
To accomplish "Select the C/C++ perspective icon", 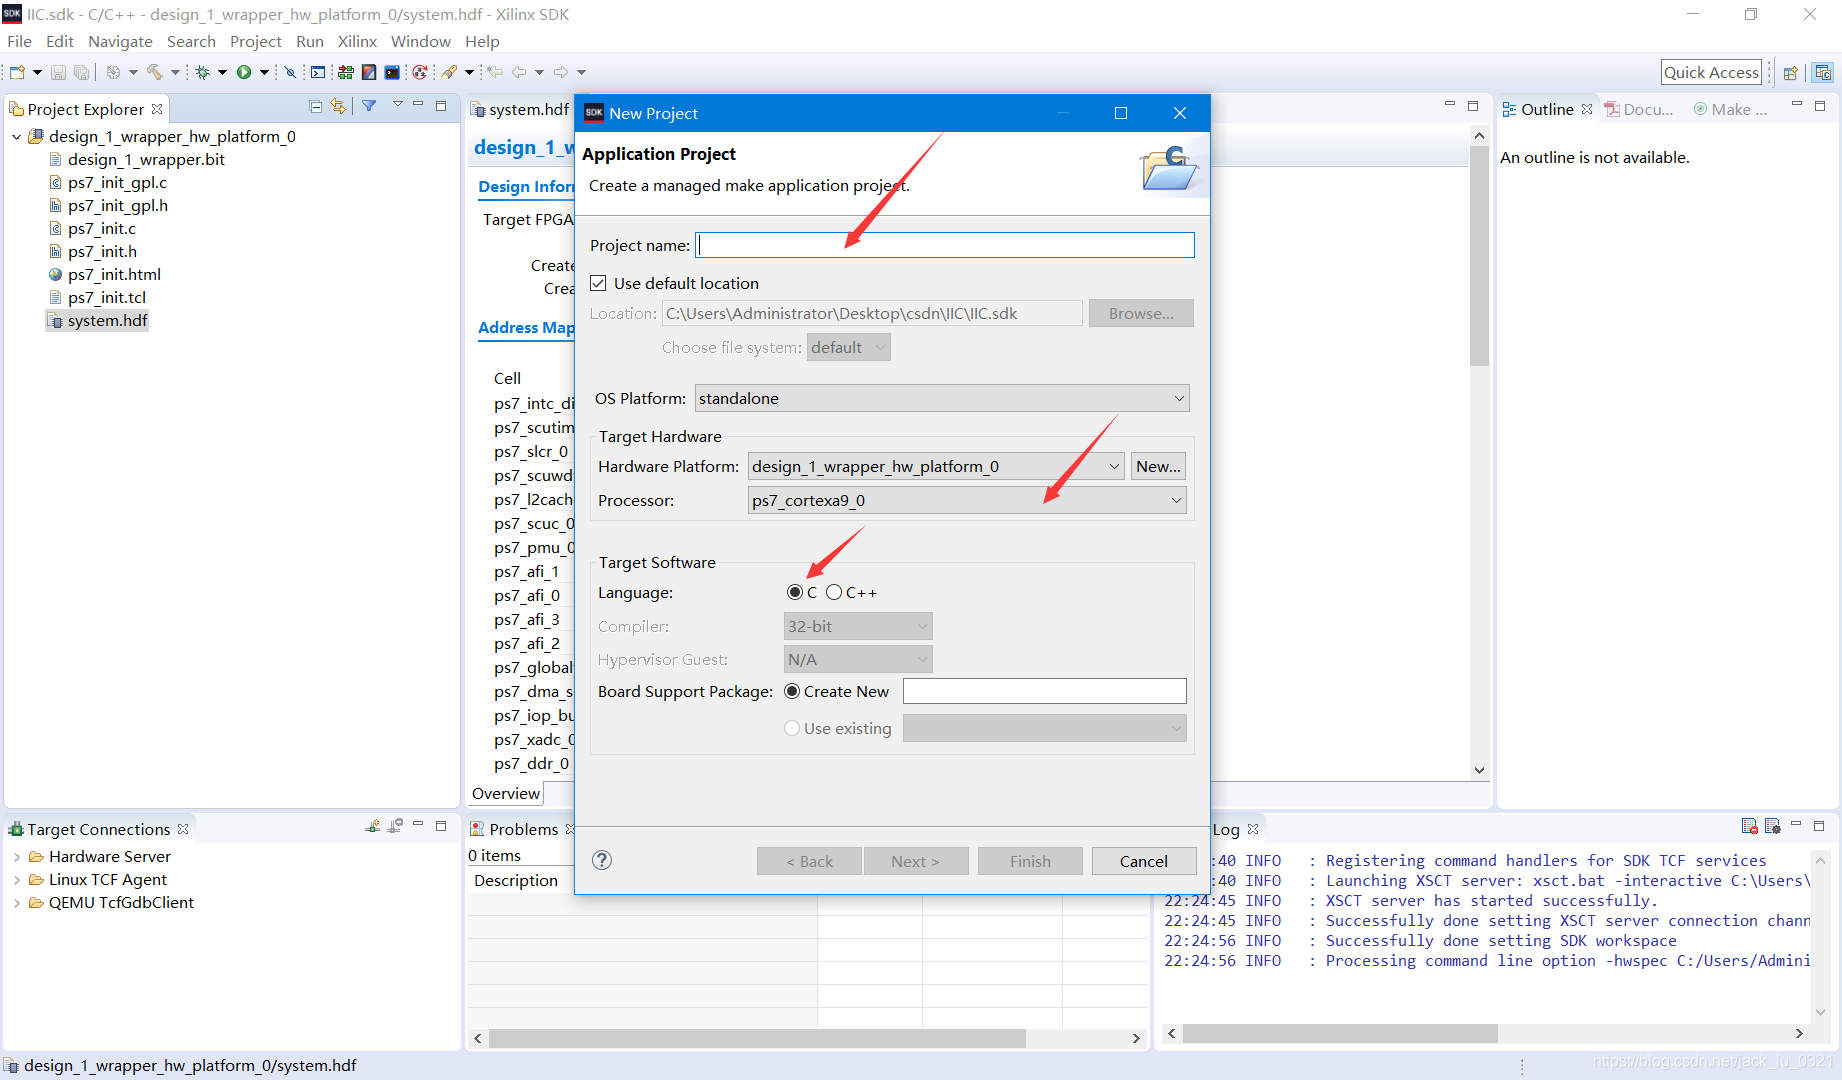I will coord(1823,73).
